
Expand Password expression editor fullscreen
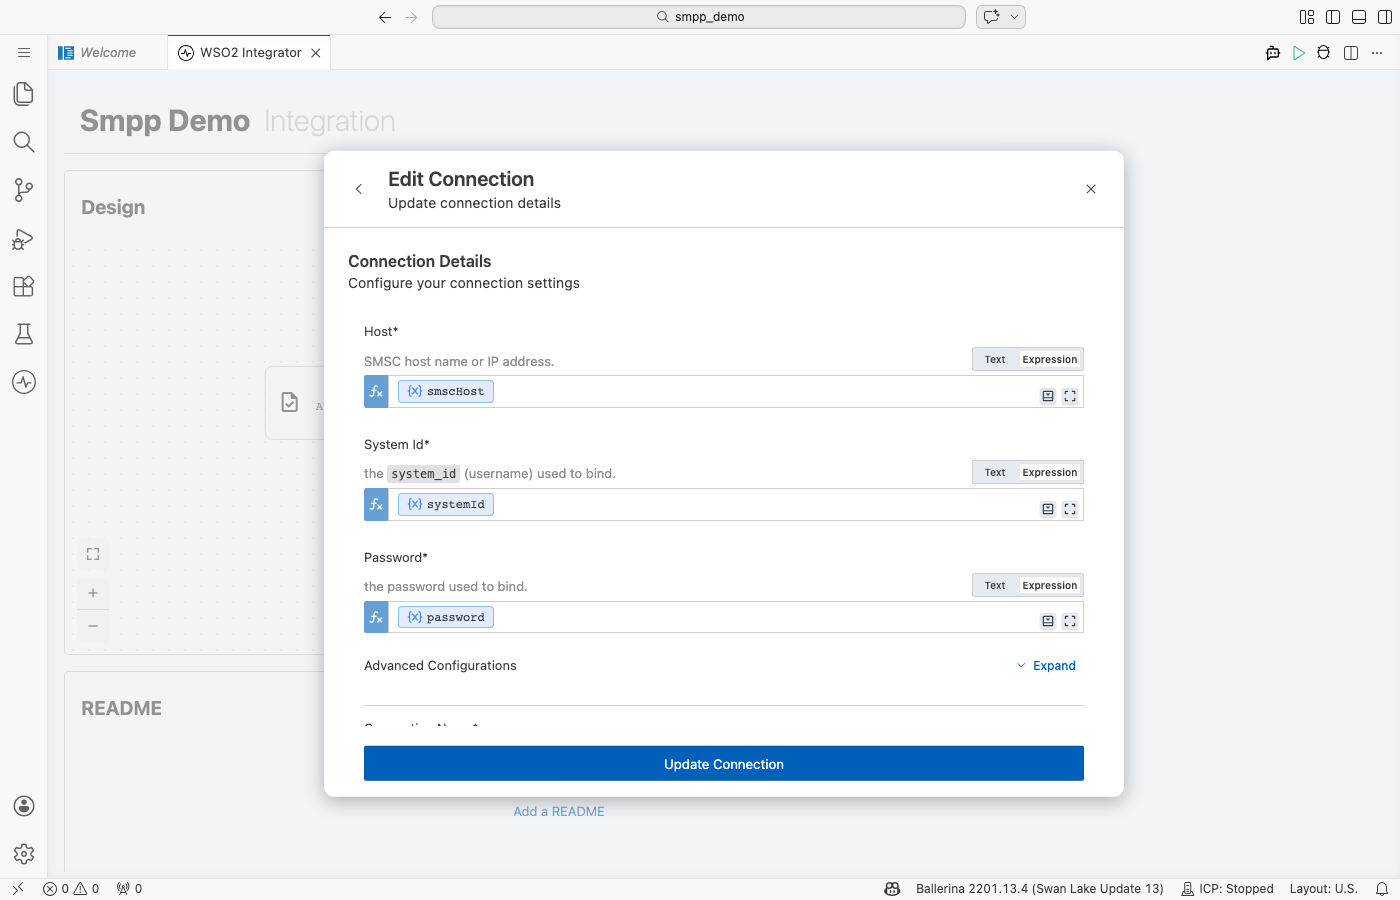tap(1070, 621)
